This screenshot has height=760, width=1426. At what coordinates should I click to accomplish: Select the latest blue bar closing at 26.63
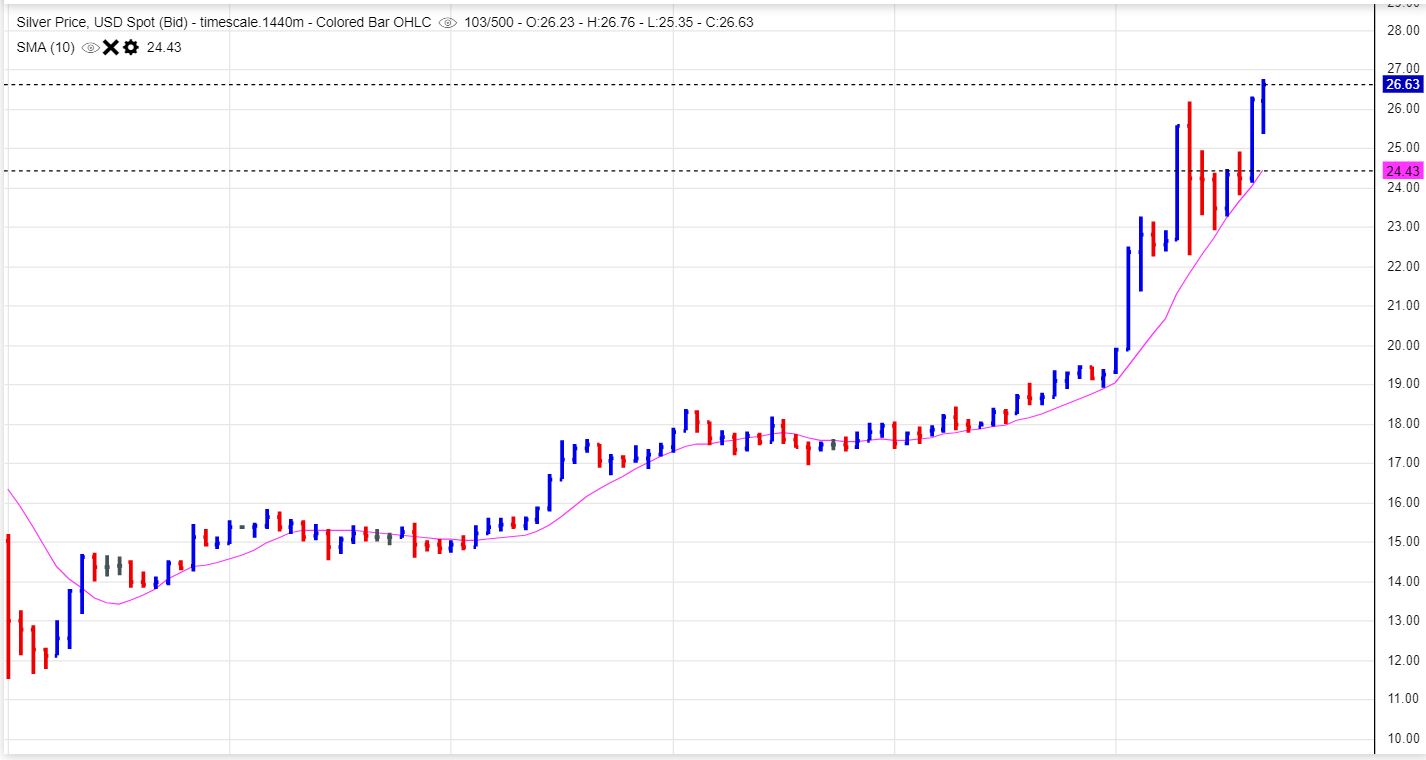[x=1263, y=106]
